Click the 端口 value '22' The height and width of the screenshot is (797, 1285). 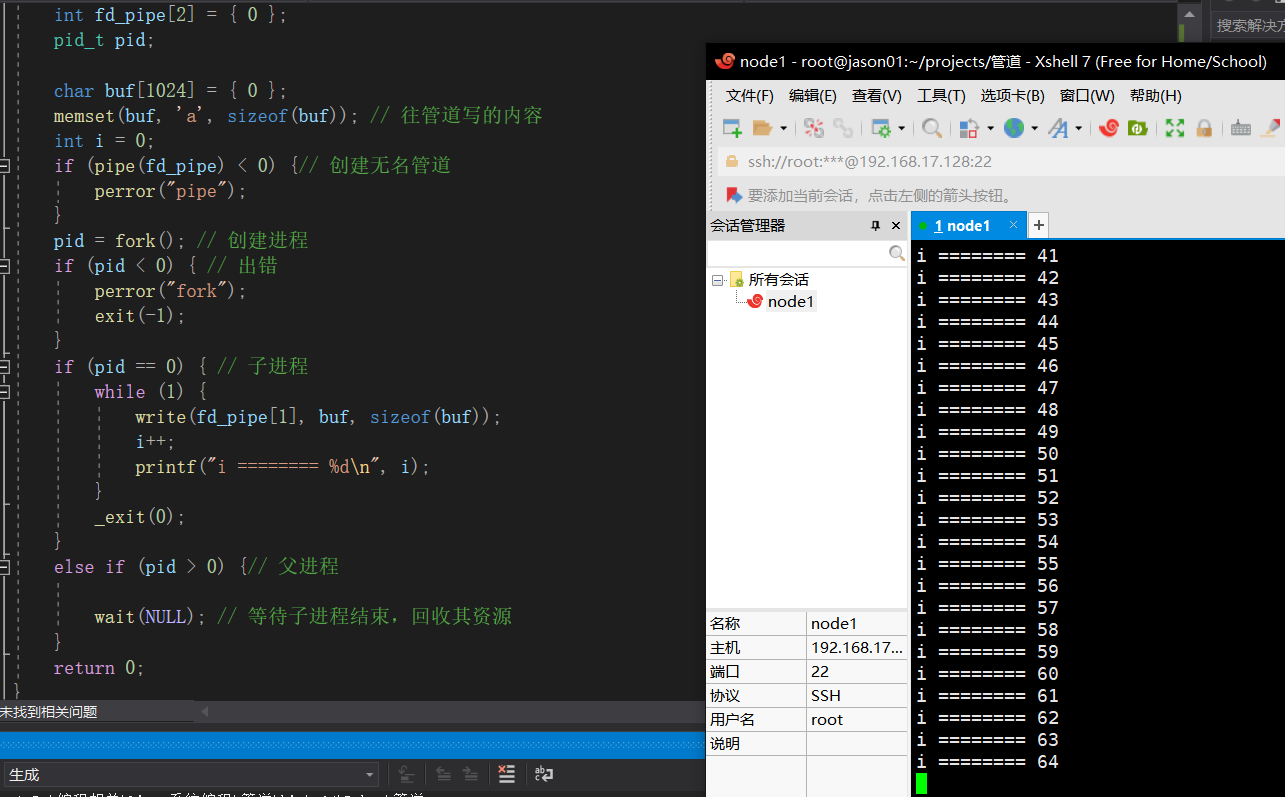point(857,672)
